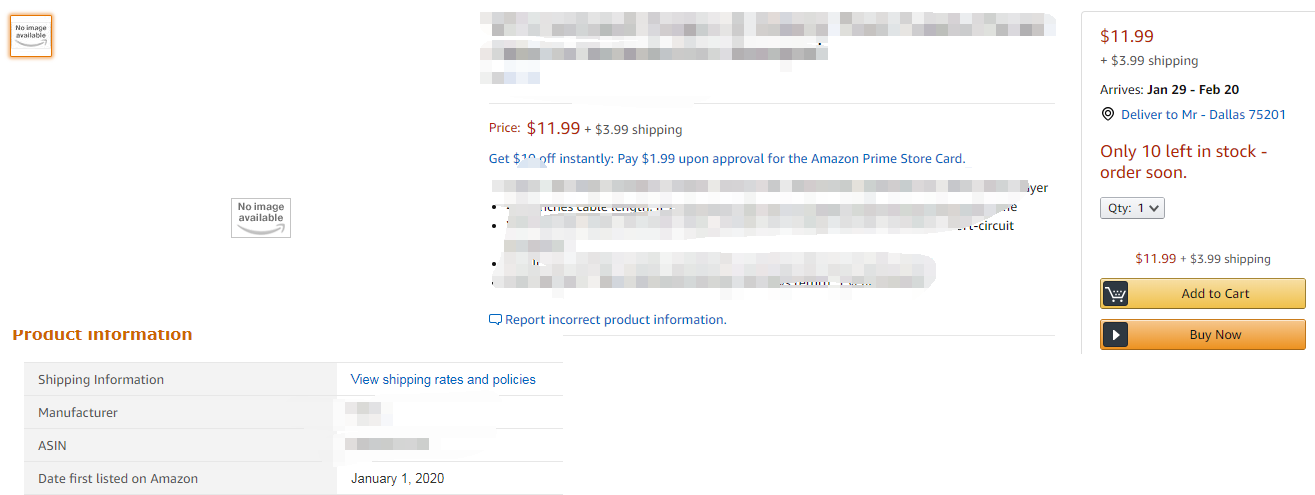The height and width of the screenshot is (495, 1315).
Task: Click Report incorrect product information link
Action: click(x=616, y=320)
